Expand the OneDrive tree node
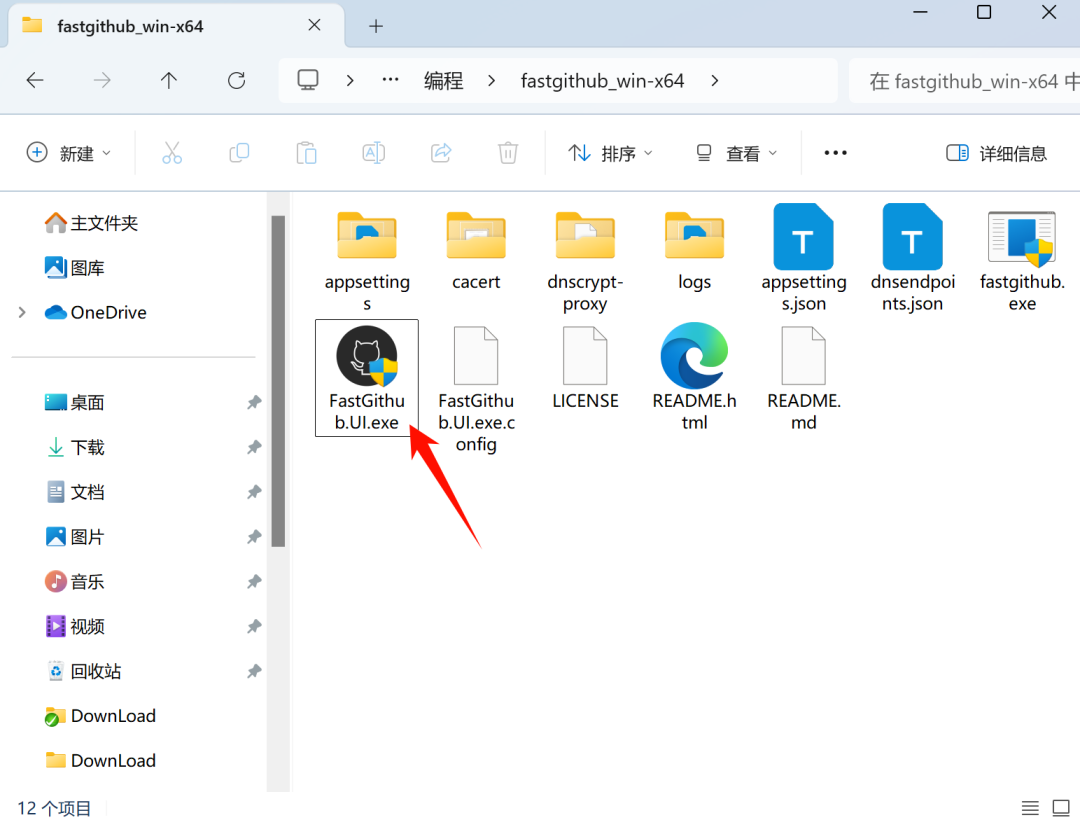Image resolution: width=1080 pixels, height=820 pixels. coord(22,313)
